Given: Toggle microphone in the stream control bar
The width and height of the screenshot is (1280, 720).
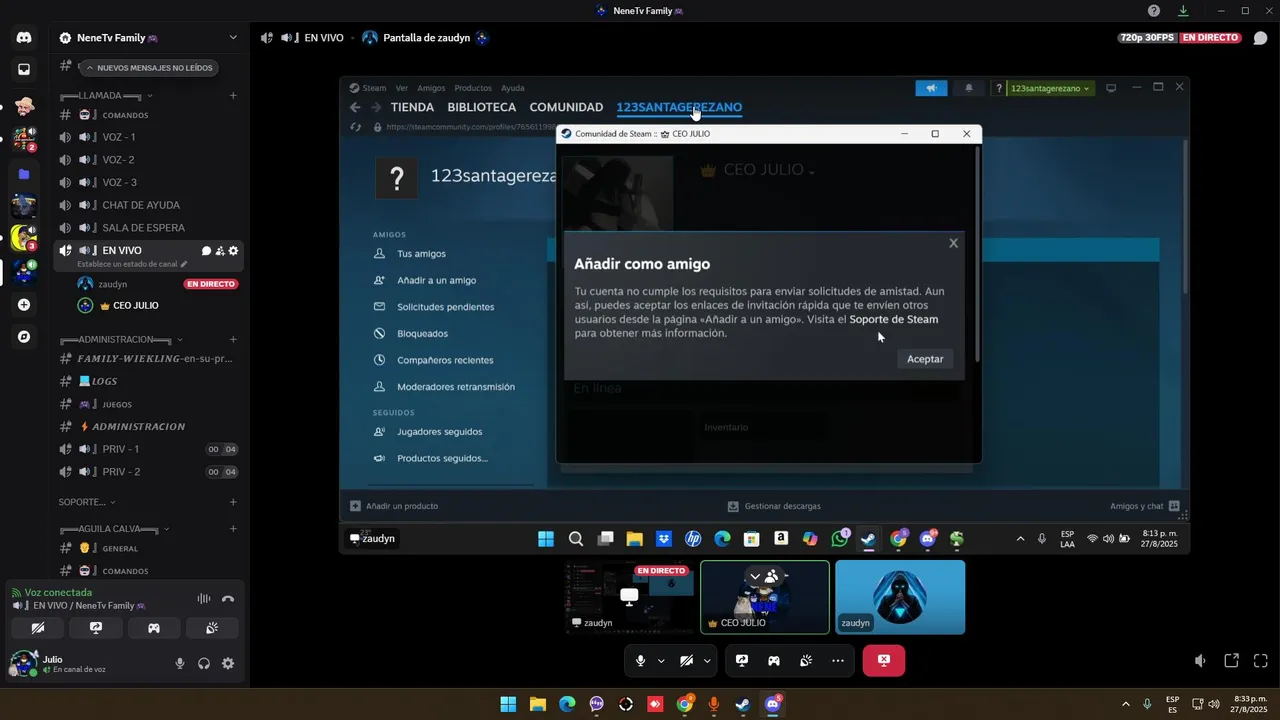Looking at the screenshot, I should pos(641,660).
